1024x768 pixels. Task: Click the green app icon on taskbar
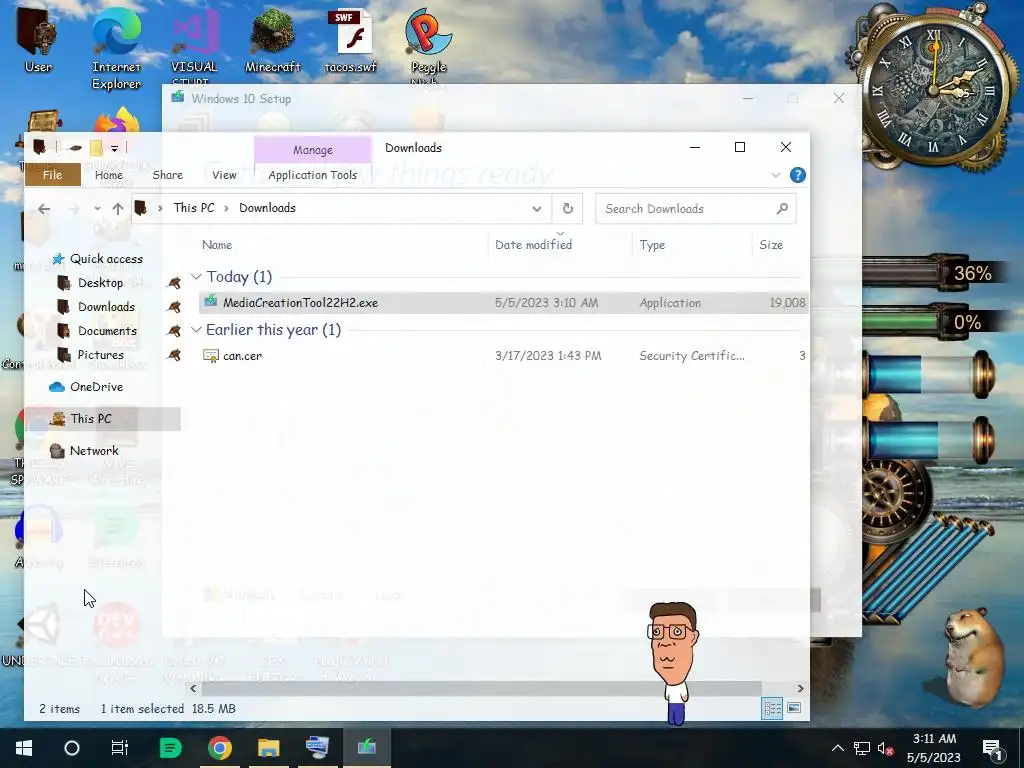(x=170, y=748)
